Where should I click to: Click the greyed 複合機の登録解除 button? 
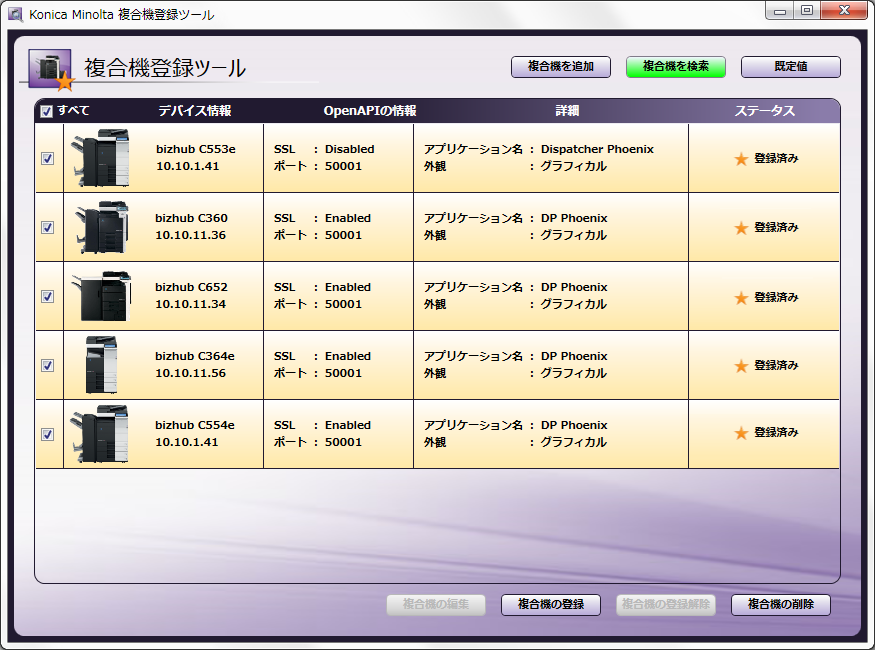tap(666, 604)
